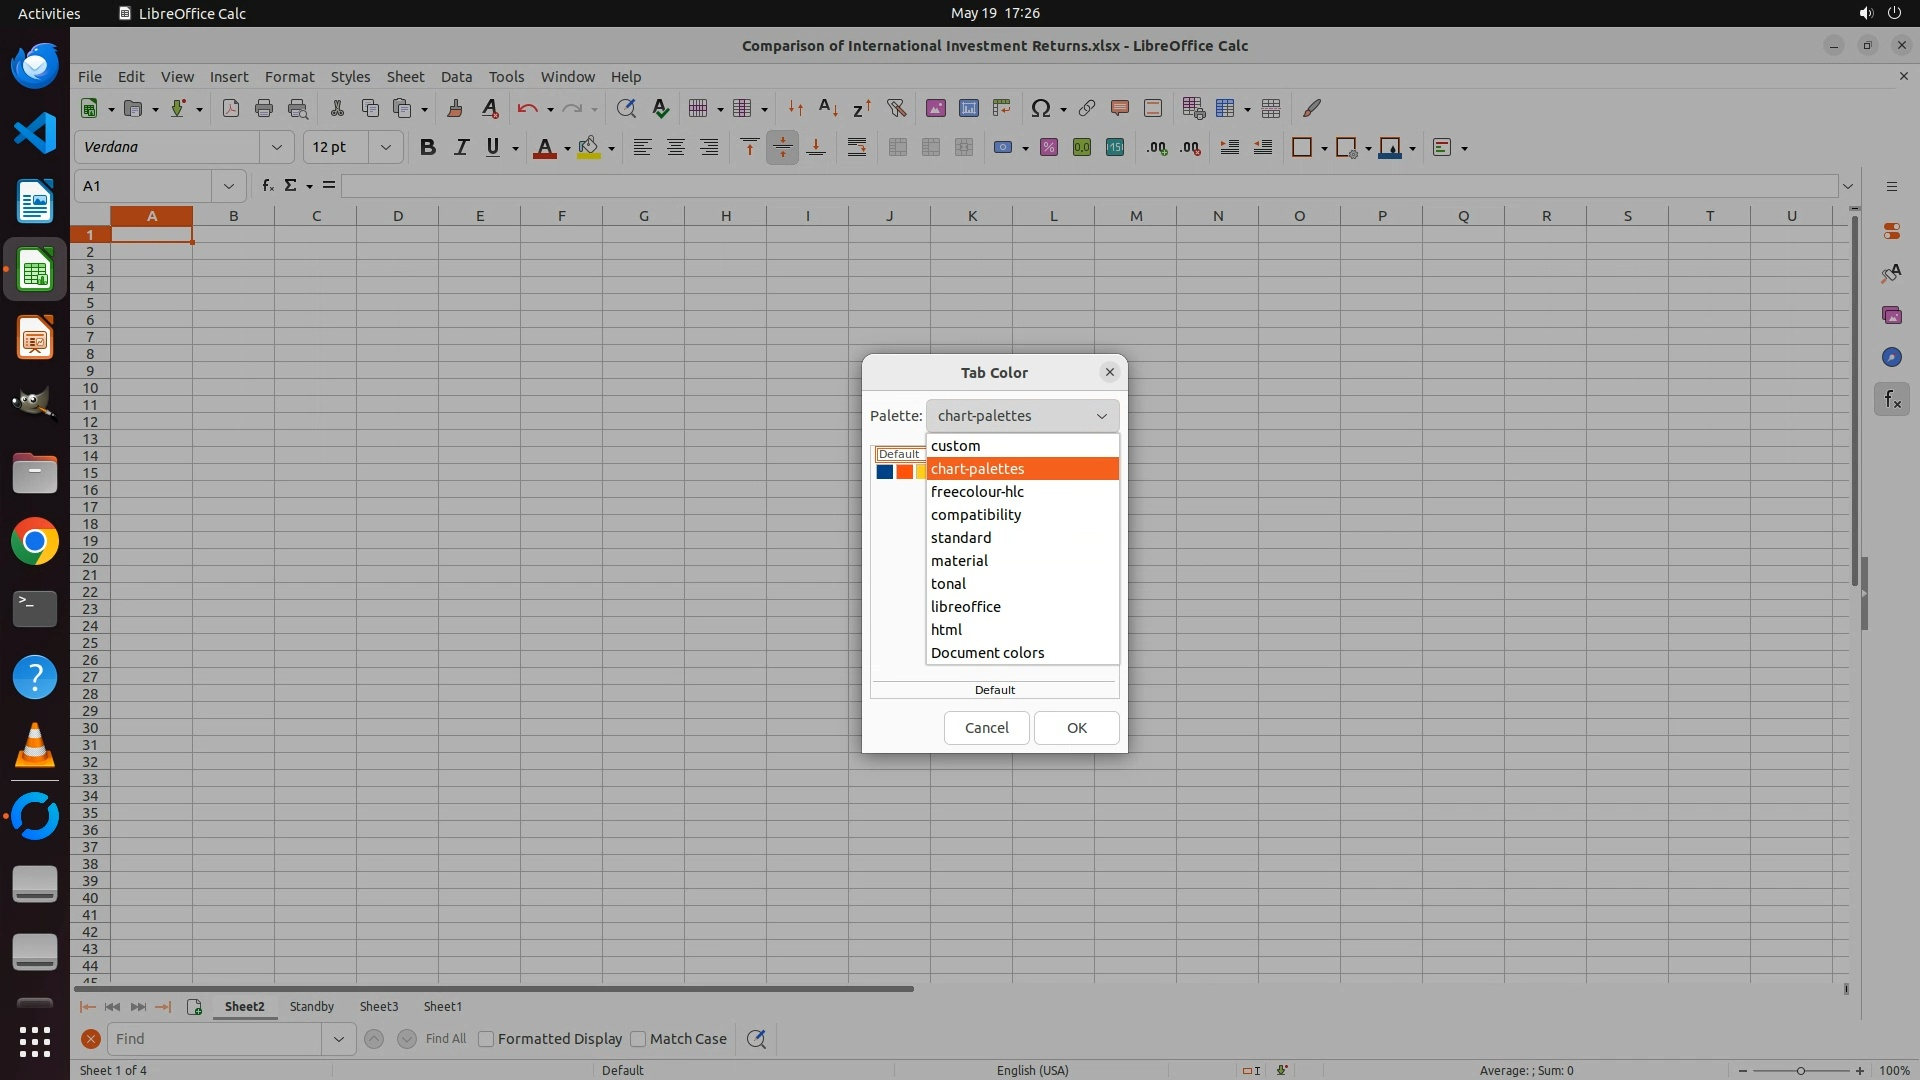This screenshot has height=1080, width=1920.
Task: Click the Italic formatting icon
Action: click(x=461, y=147)
